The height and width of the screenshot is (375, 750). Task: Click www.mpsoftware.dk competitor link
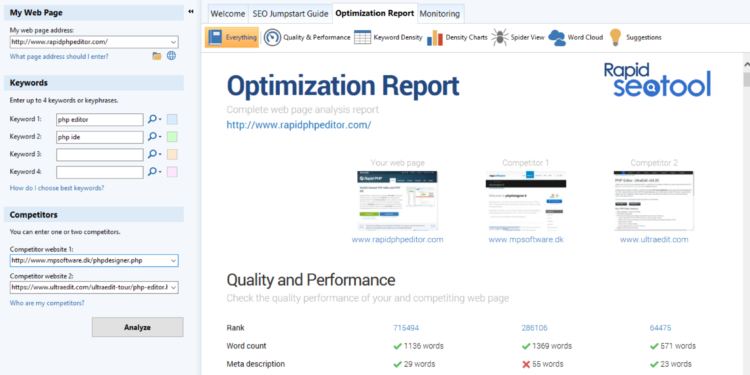[x=526, y=239]
